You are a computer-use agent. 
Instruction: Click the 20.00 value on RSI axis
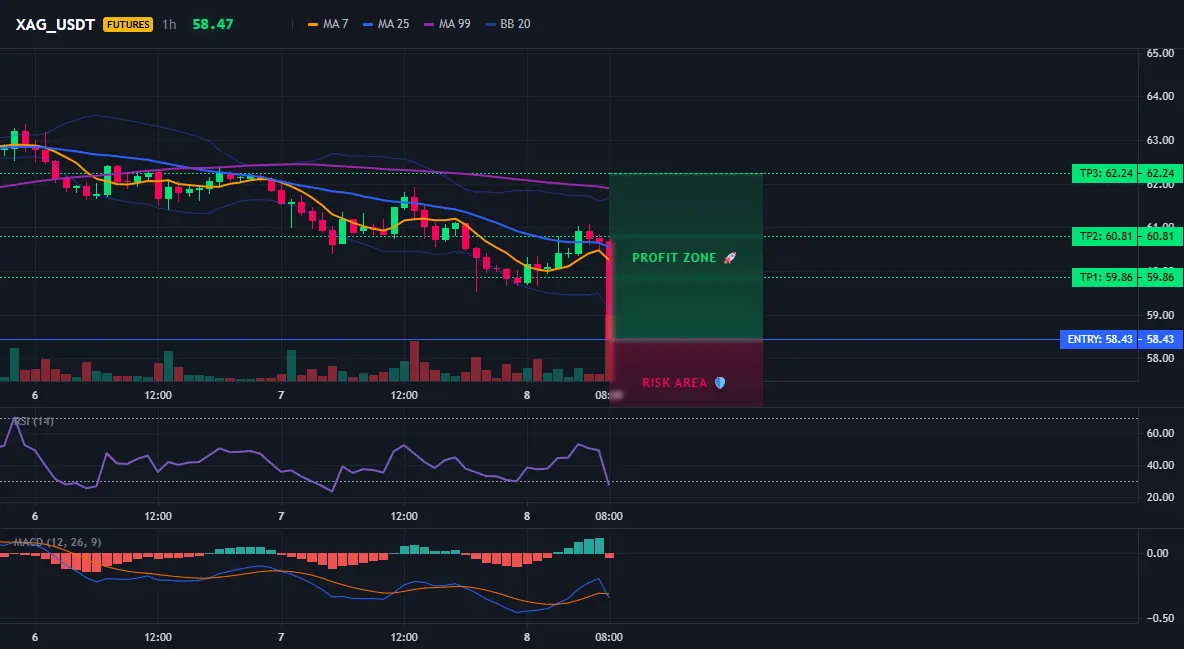tap(1160, 497)
